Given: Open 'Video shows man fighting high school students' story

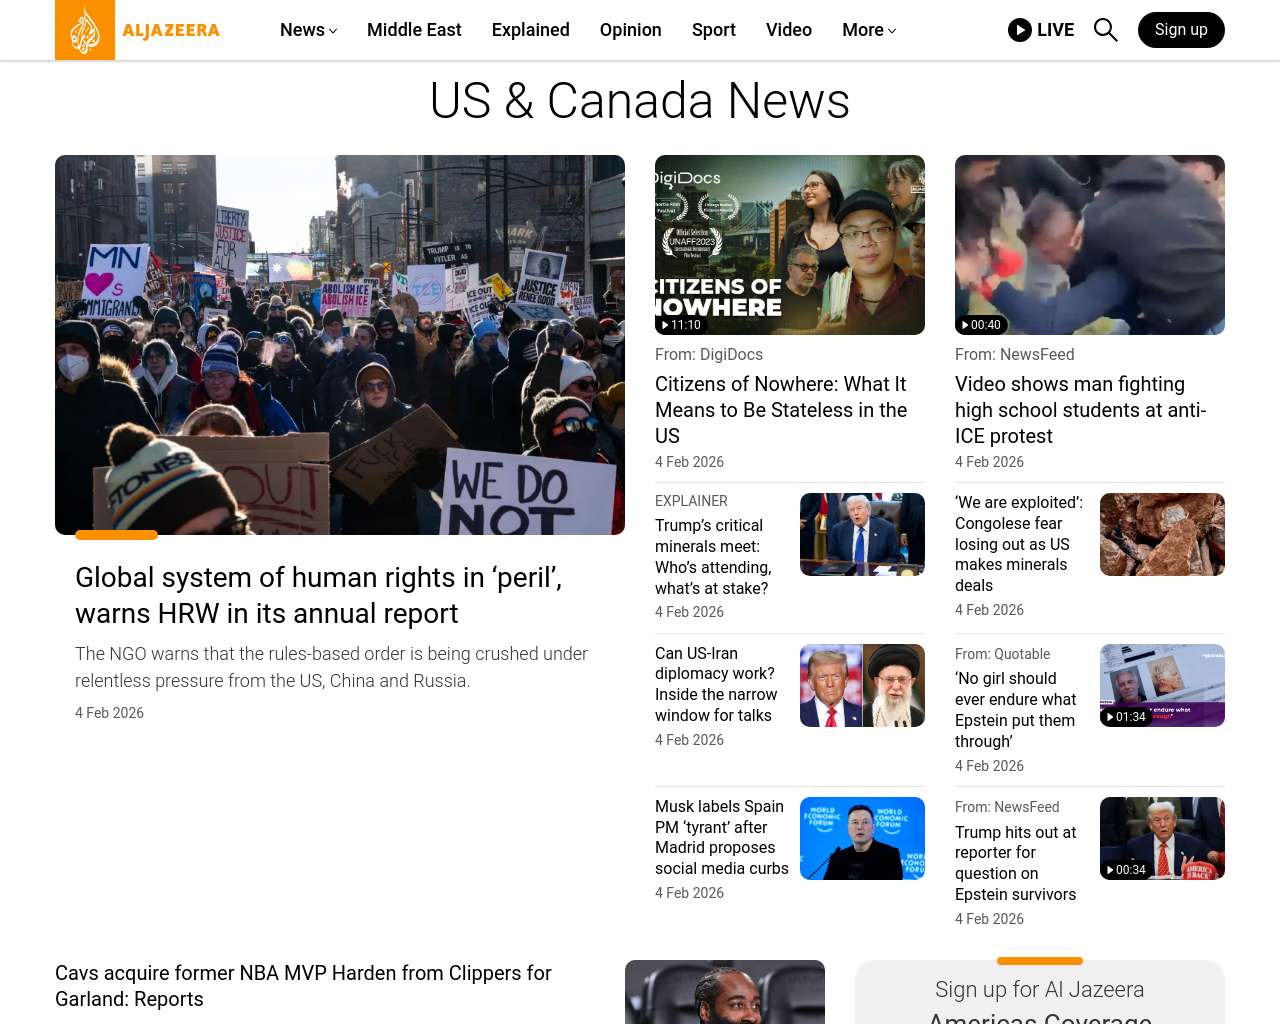Looking at the screenshot, I should tap(1081, 410).
